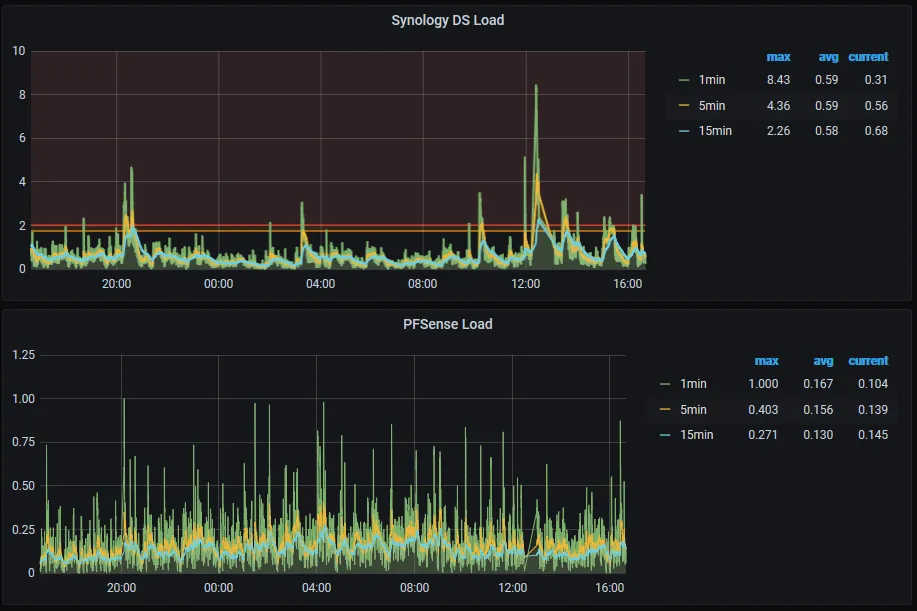Click the 1.25 y-axis label on PFSense graph
Viewport: 917px width, 611px height.
[23, 355]
